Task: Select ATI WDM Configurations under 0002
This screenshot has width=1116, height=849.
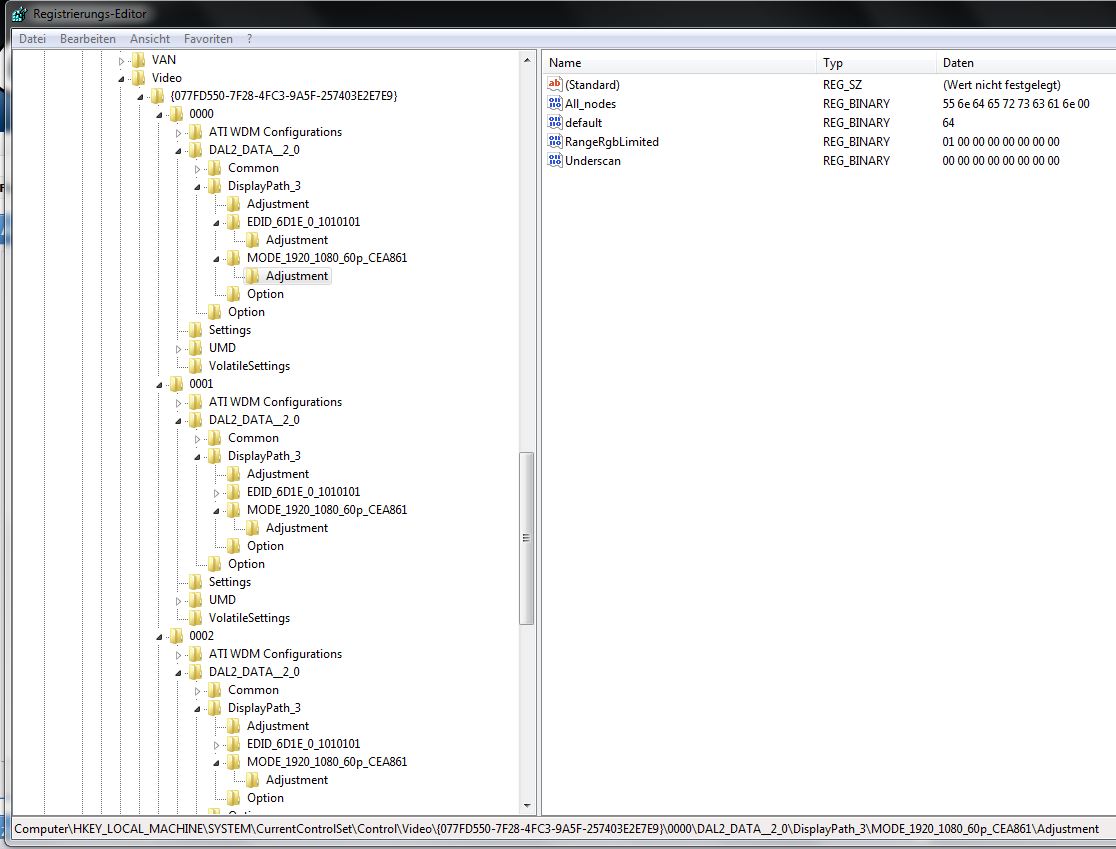Action: [x=275, y=654]
